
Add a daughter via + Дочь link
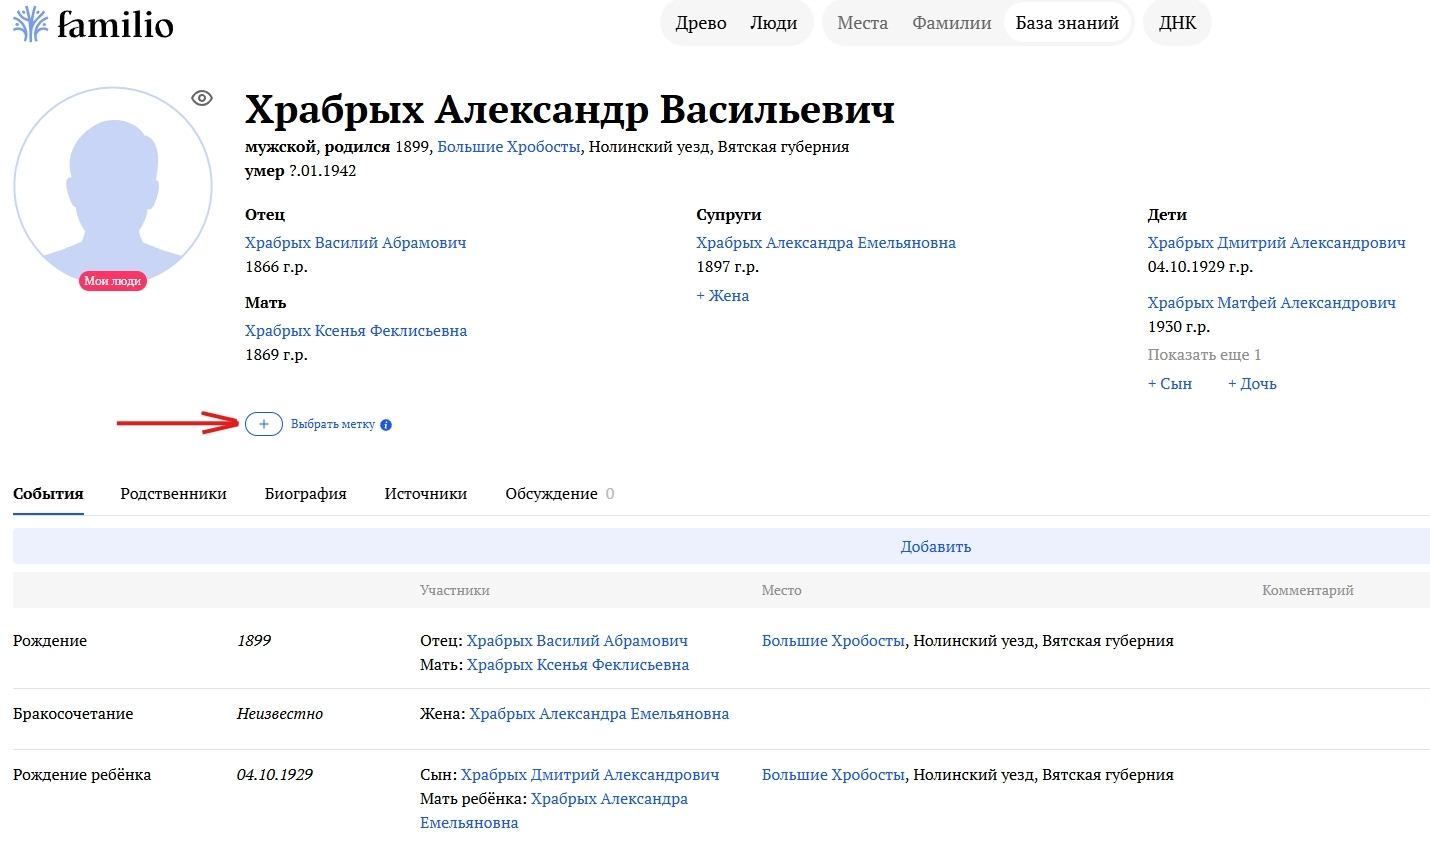point(1252,384)
